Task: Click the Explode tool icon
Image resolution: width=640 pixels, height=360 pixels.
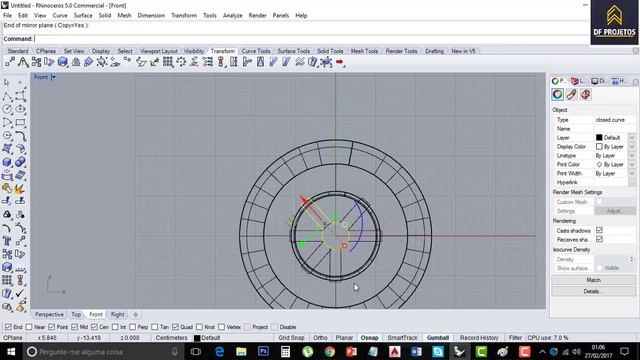Action: 20,189
